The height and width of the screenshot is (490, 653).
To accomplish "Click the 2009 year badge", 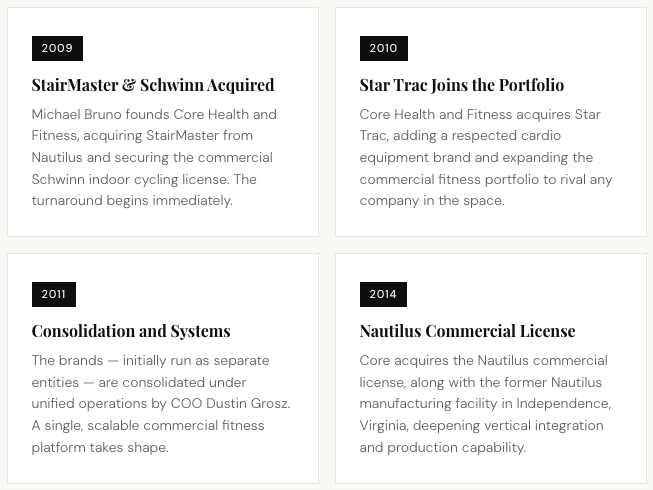I will (57, 48).
